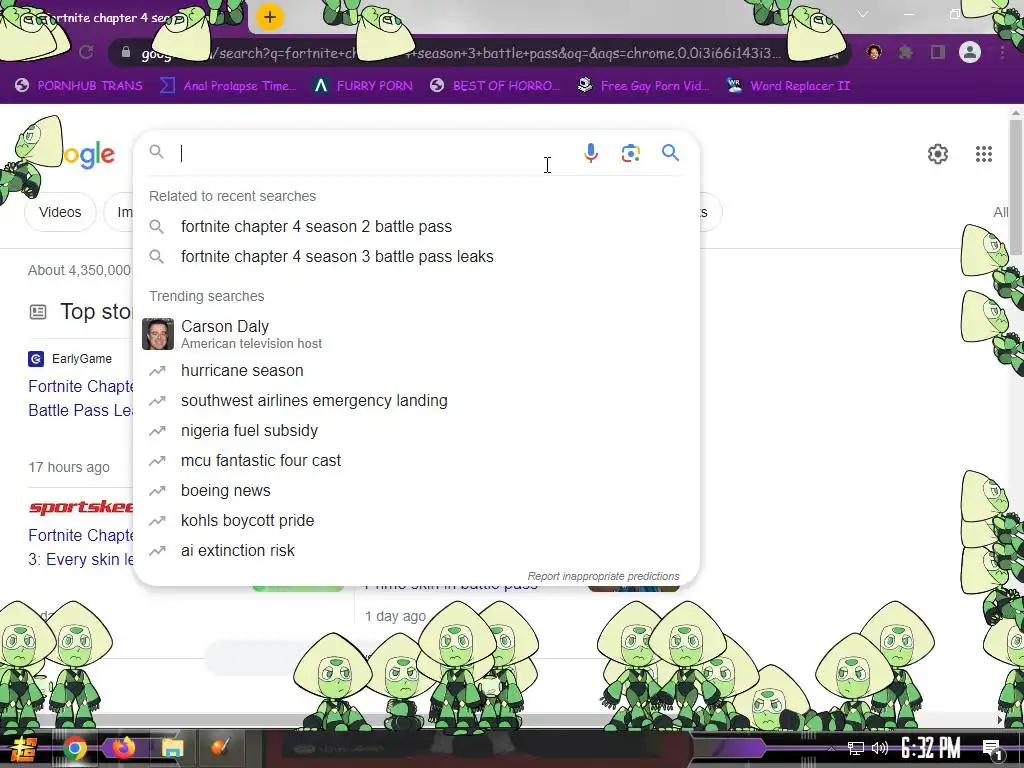
Task: Open Google Lens image search icon
Action: (631, 153)
